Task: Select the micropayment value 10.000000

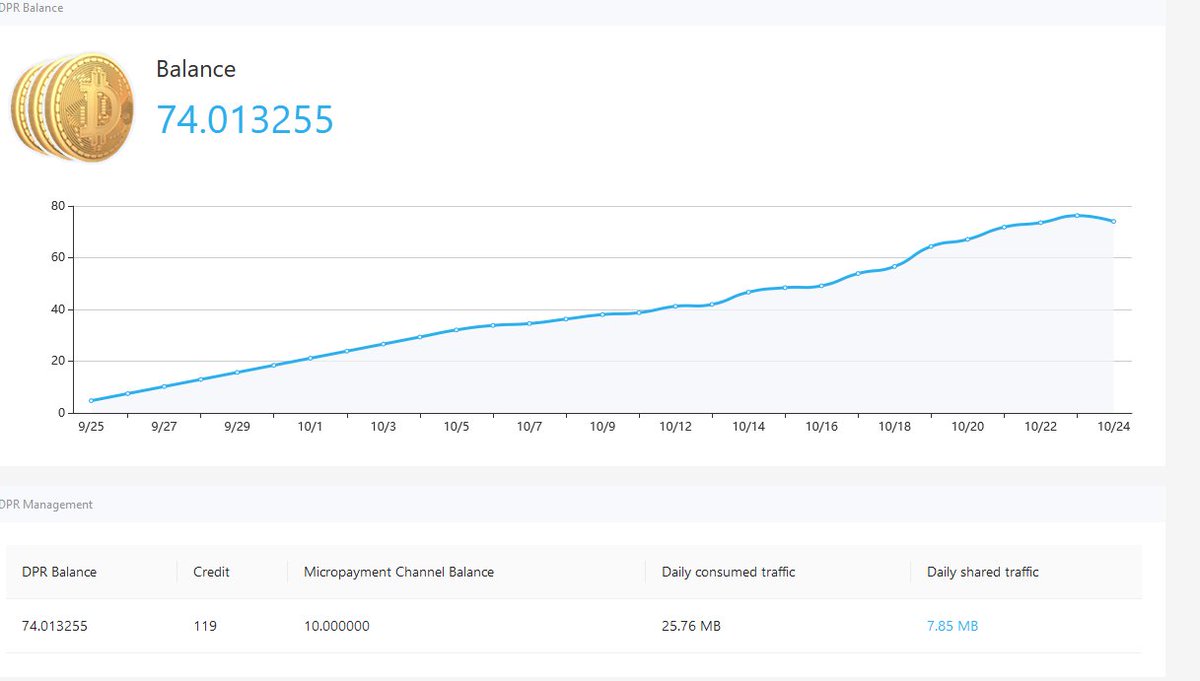Action: point(337,626)
